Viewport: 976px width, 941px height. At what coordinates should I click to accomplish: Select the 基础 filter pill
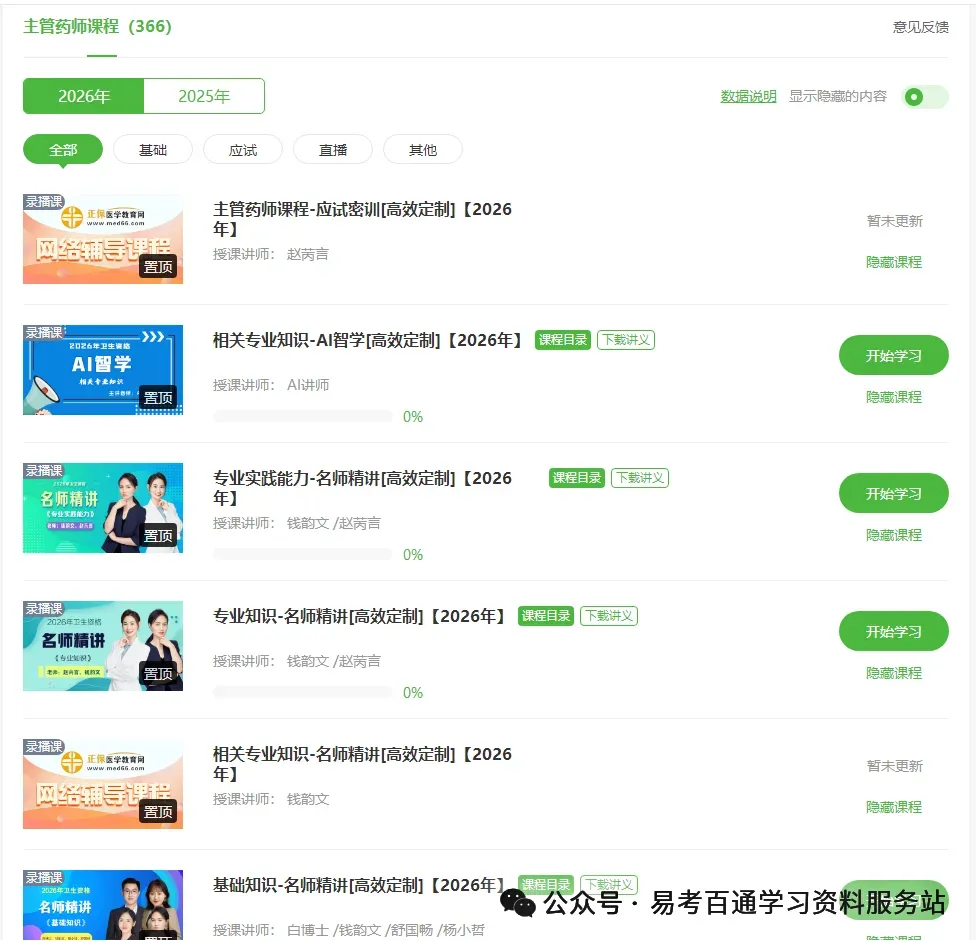[x=152, y=149]
